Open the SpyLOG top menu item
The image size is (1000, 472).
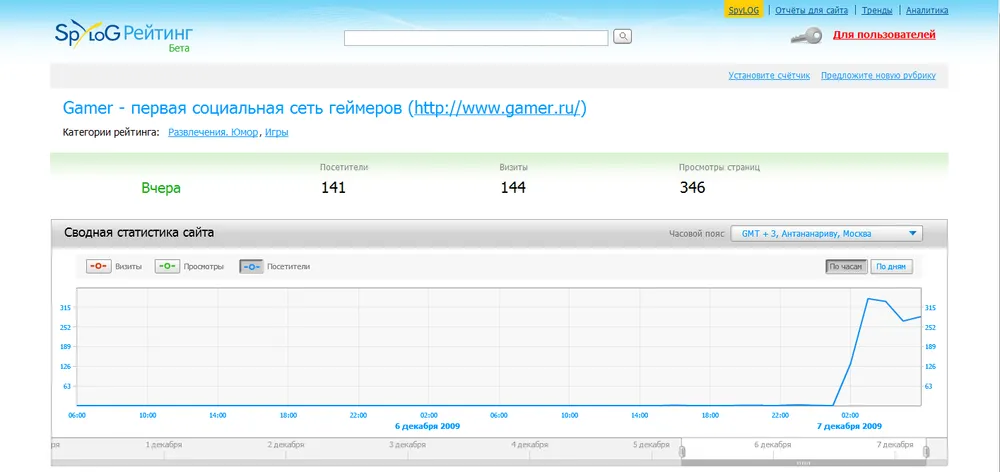coord(744,10)
